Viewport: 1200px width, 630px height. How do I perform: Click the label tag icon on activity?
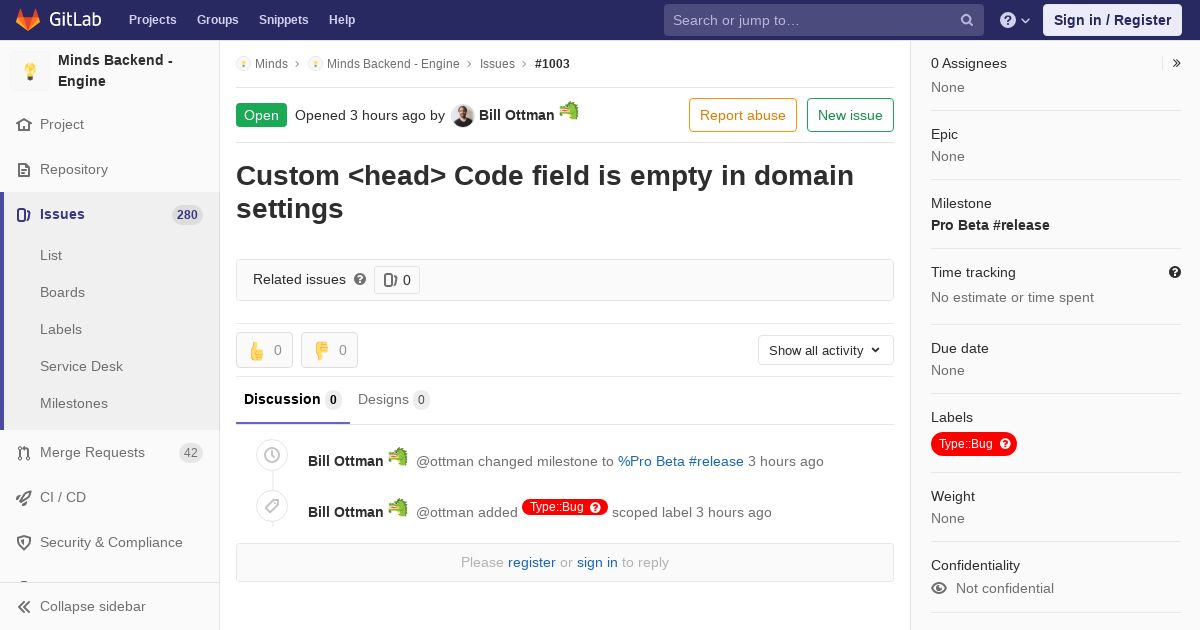[271, 506]
